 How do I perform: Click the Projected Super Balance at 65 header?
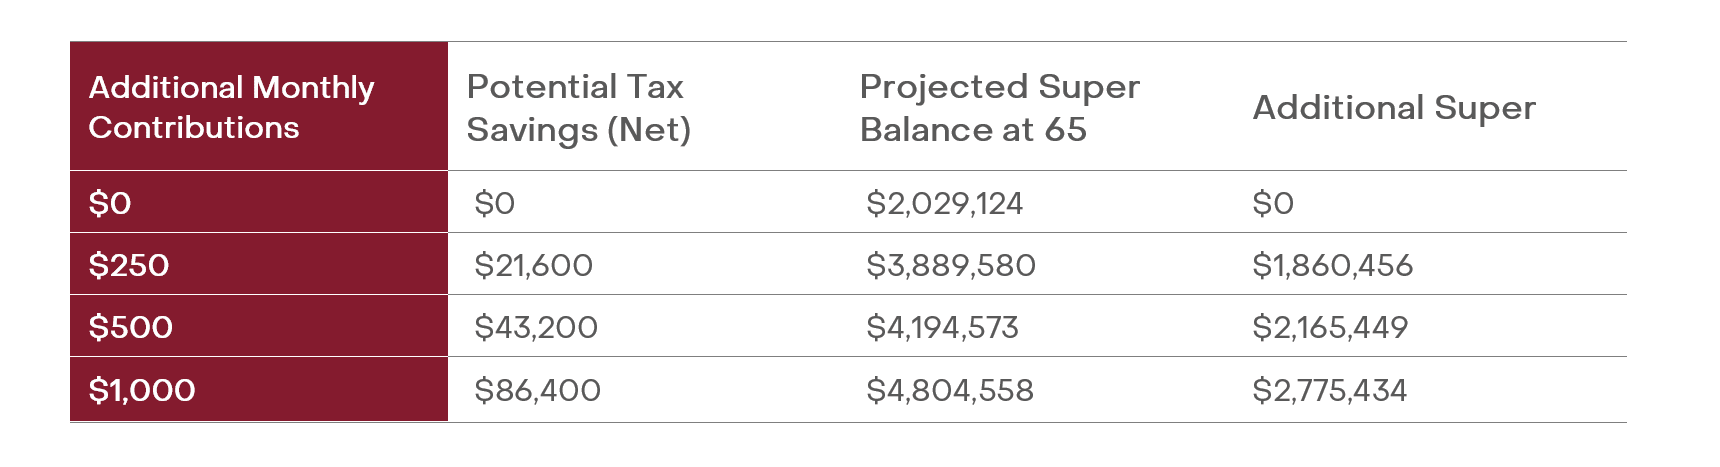tap(999, 108)
